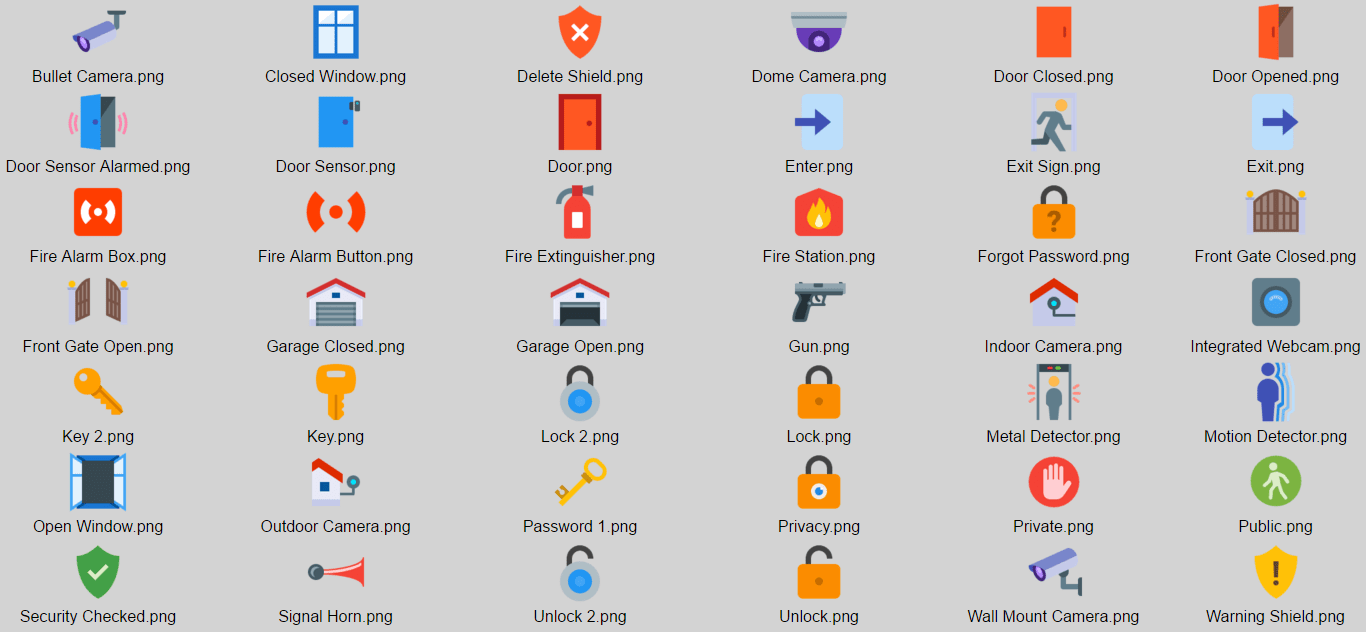1366x632 pixels.
Task: Select the Motion Detector icon
Action: click(x=1276, y=392)
